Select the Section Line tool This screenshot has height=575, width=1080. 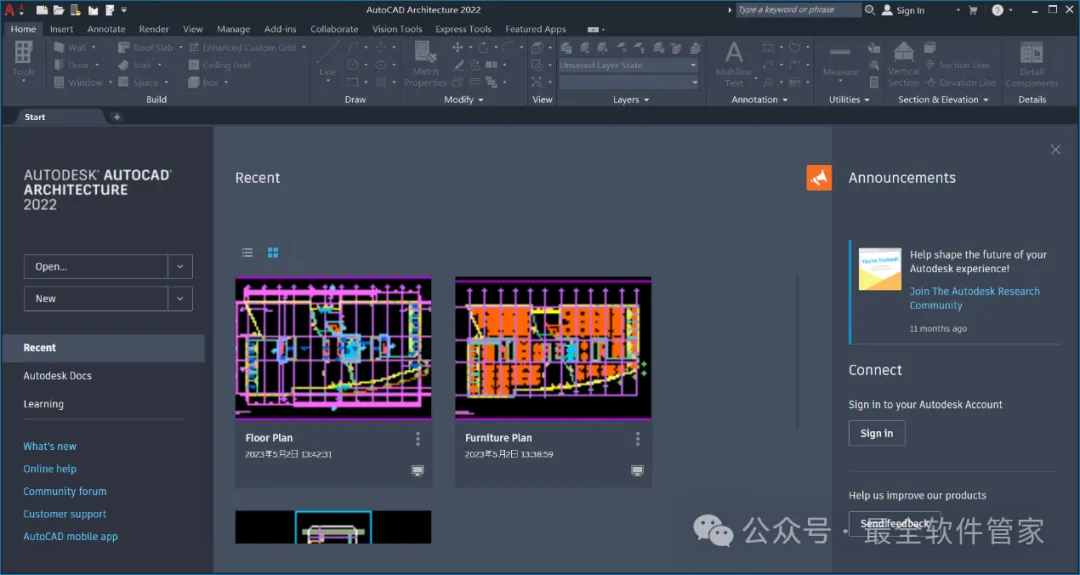tap(957, 65)
